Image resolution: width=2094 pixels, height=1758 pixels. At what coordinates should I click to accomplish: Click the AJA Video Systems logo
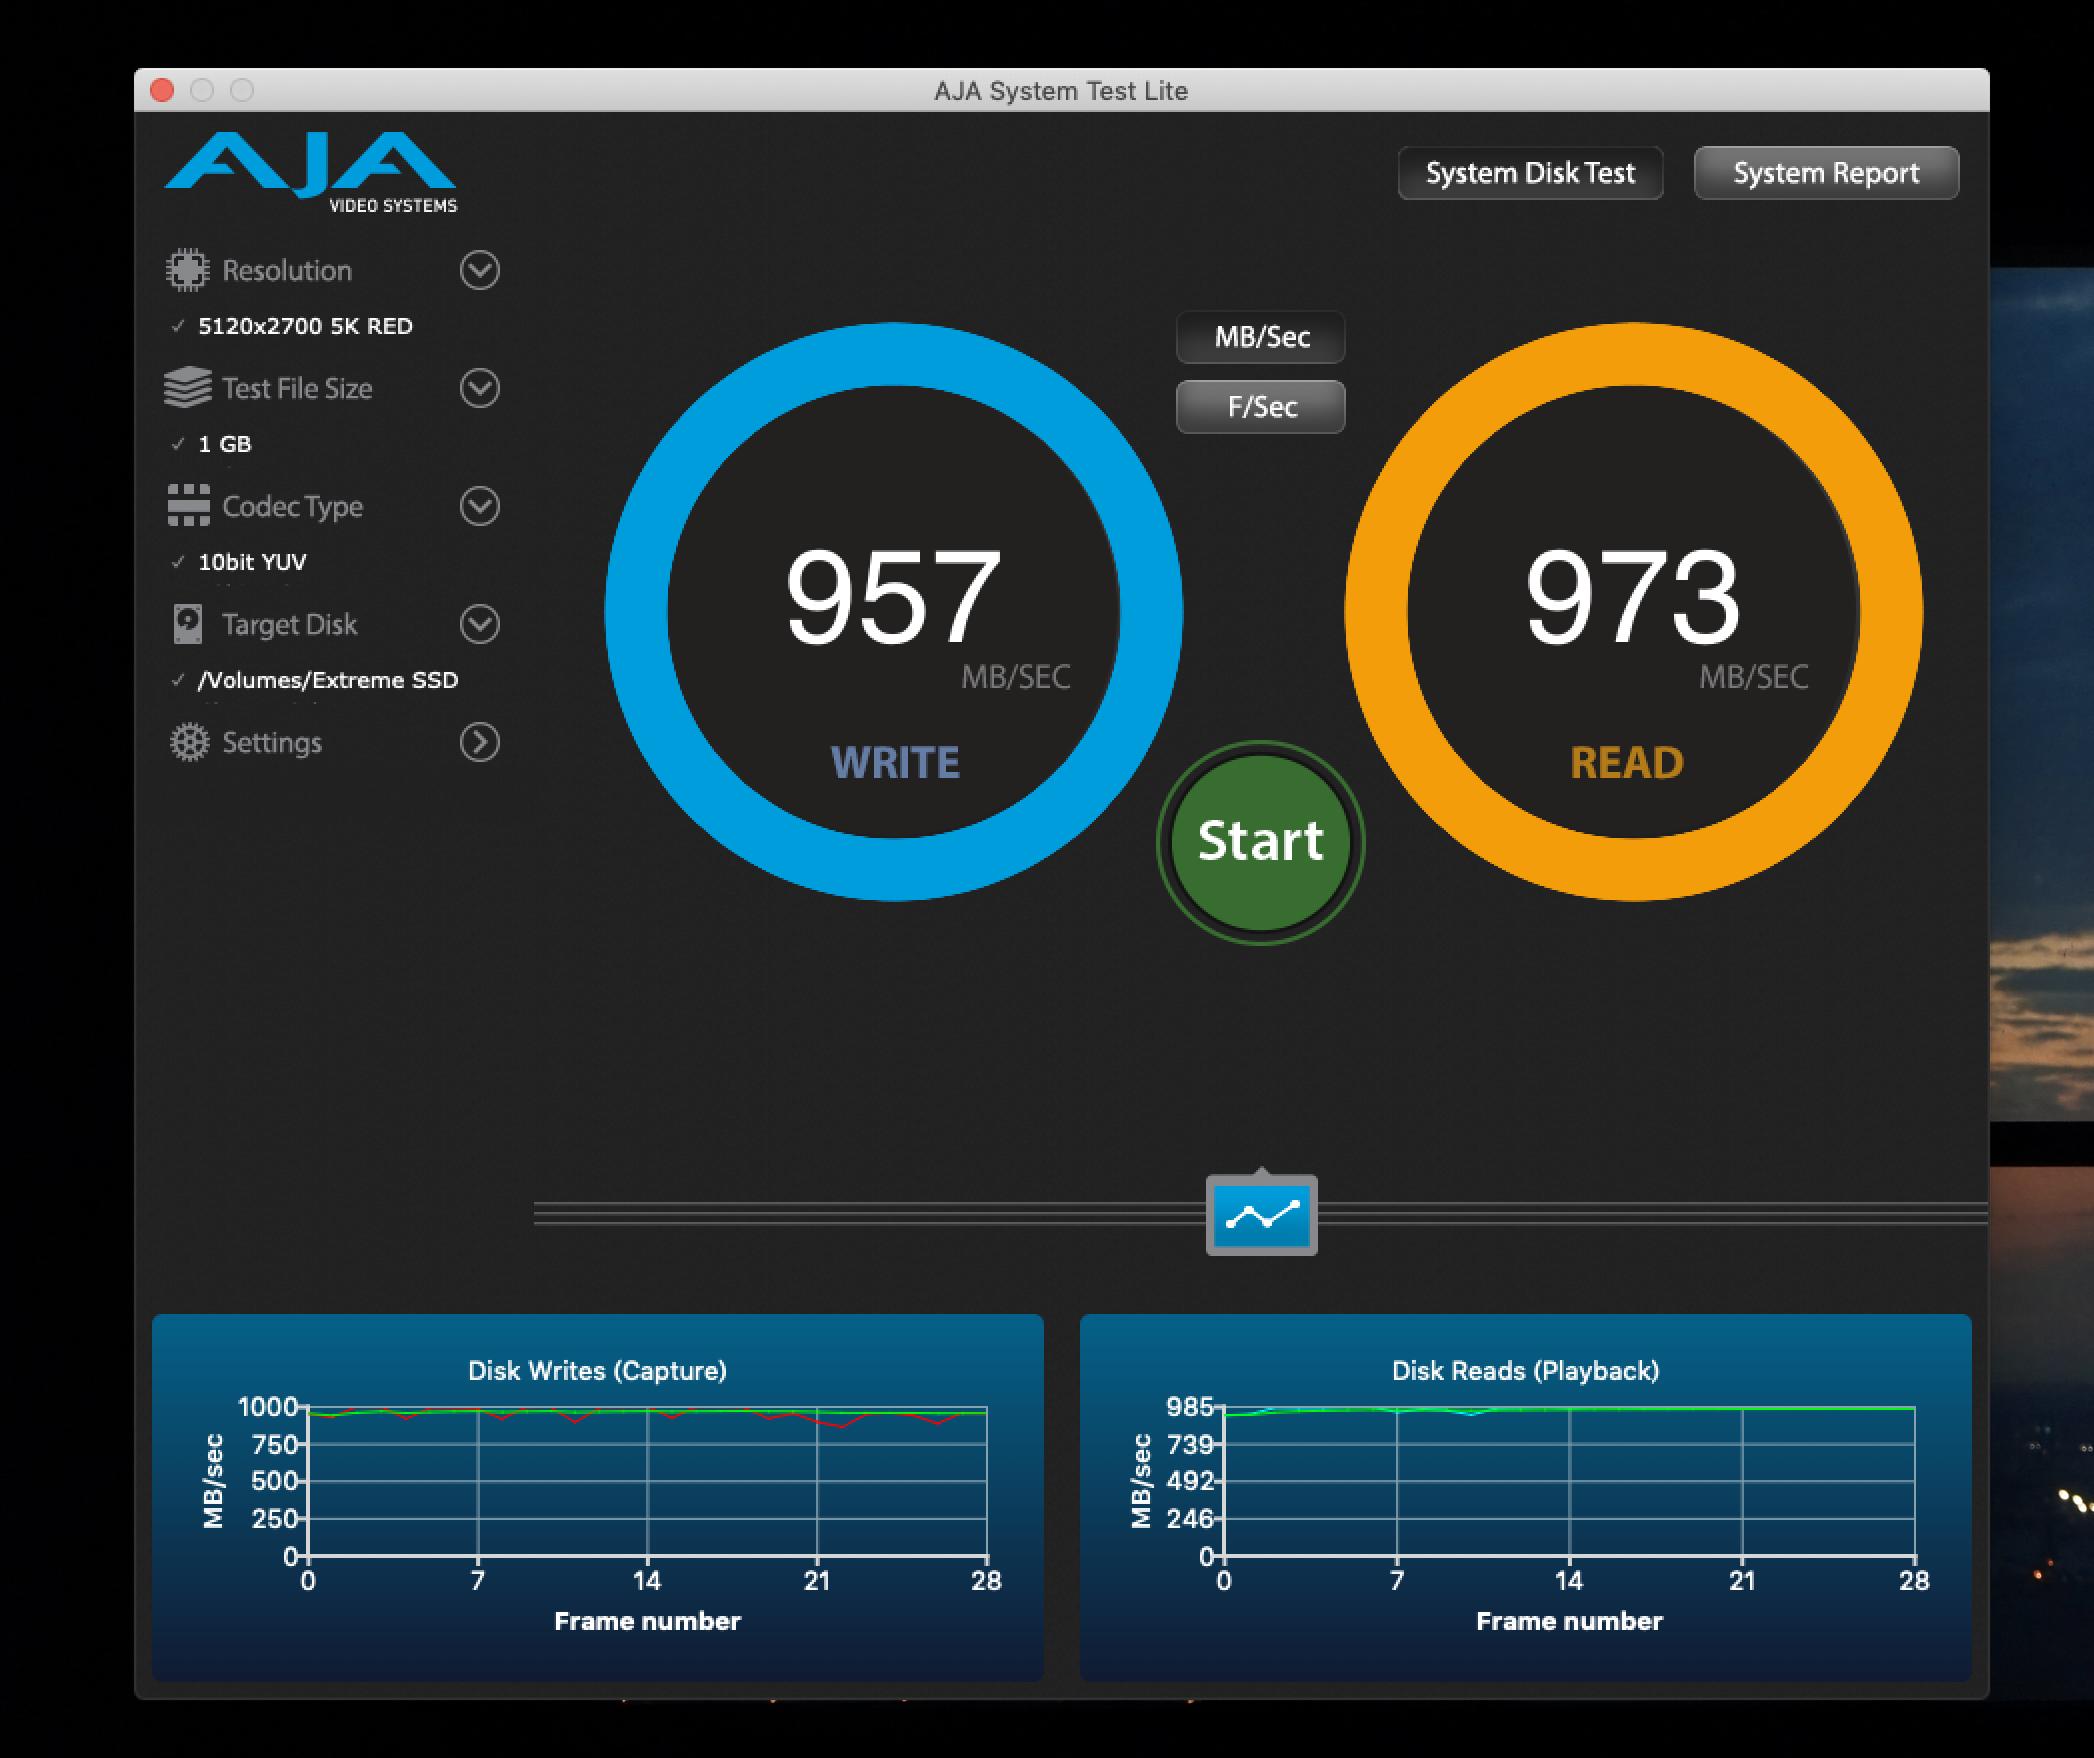(x=311, y=172)
